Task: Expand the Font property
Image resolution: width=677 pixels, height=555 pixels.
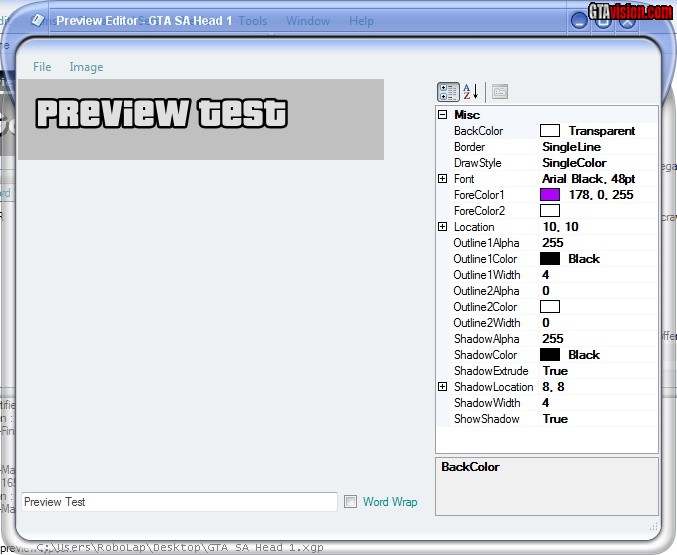Action: click(x=442, y=179)
